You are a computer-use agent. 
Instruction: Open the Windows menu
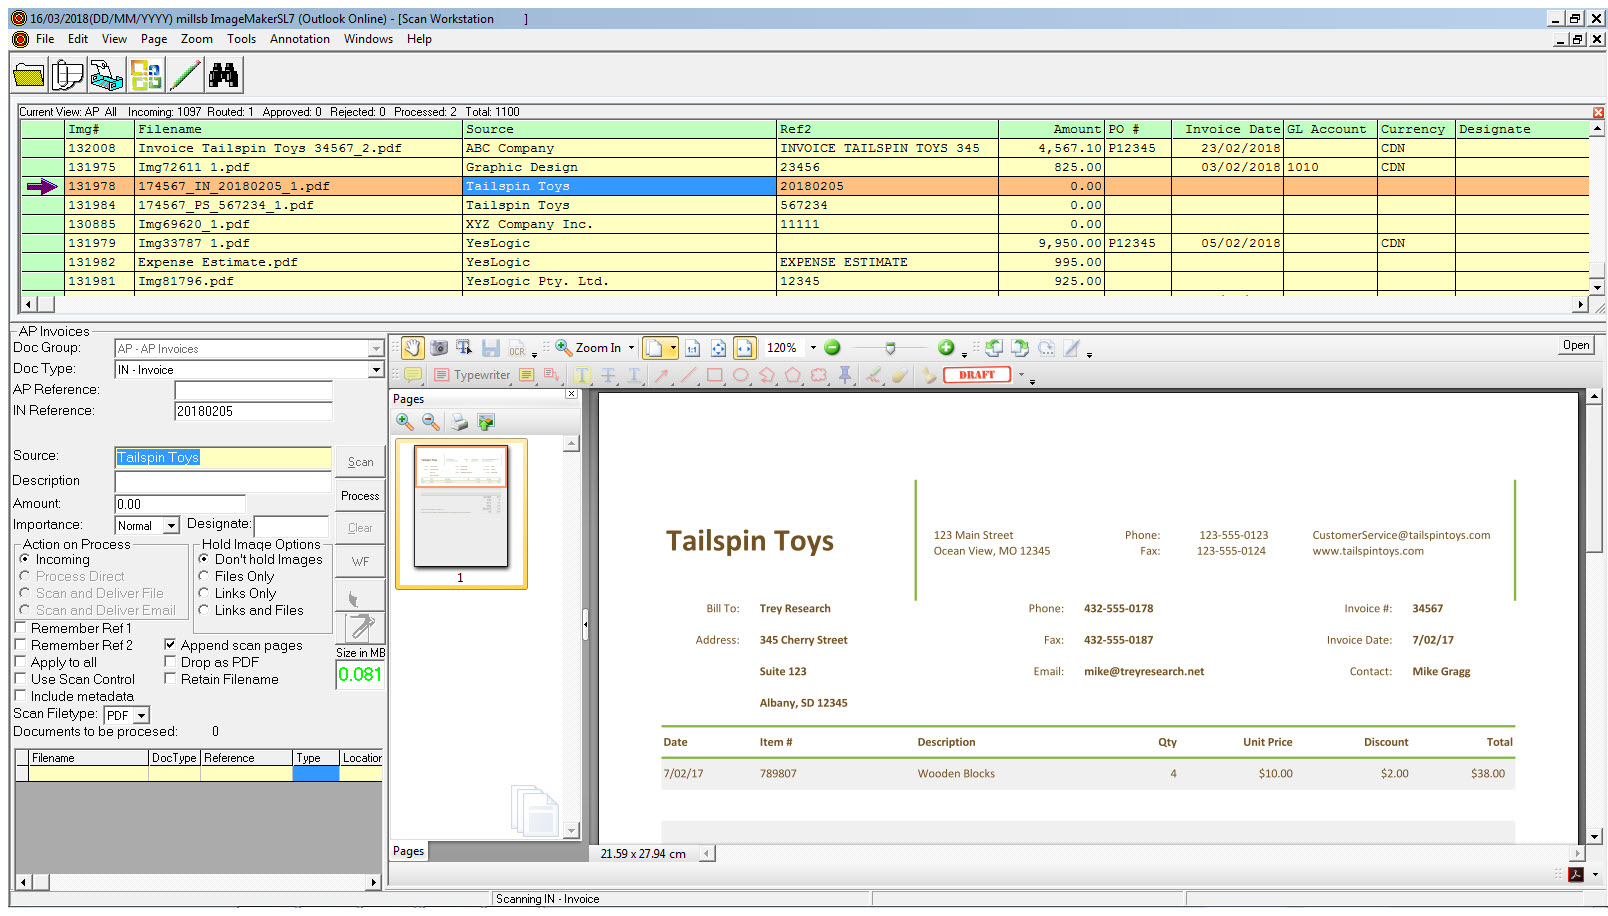368,39
